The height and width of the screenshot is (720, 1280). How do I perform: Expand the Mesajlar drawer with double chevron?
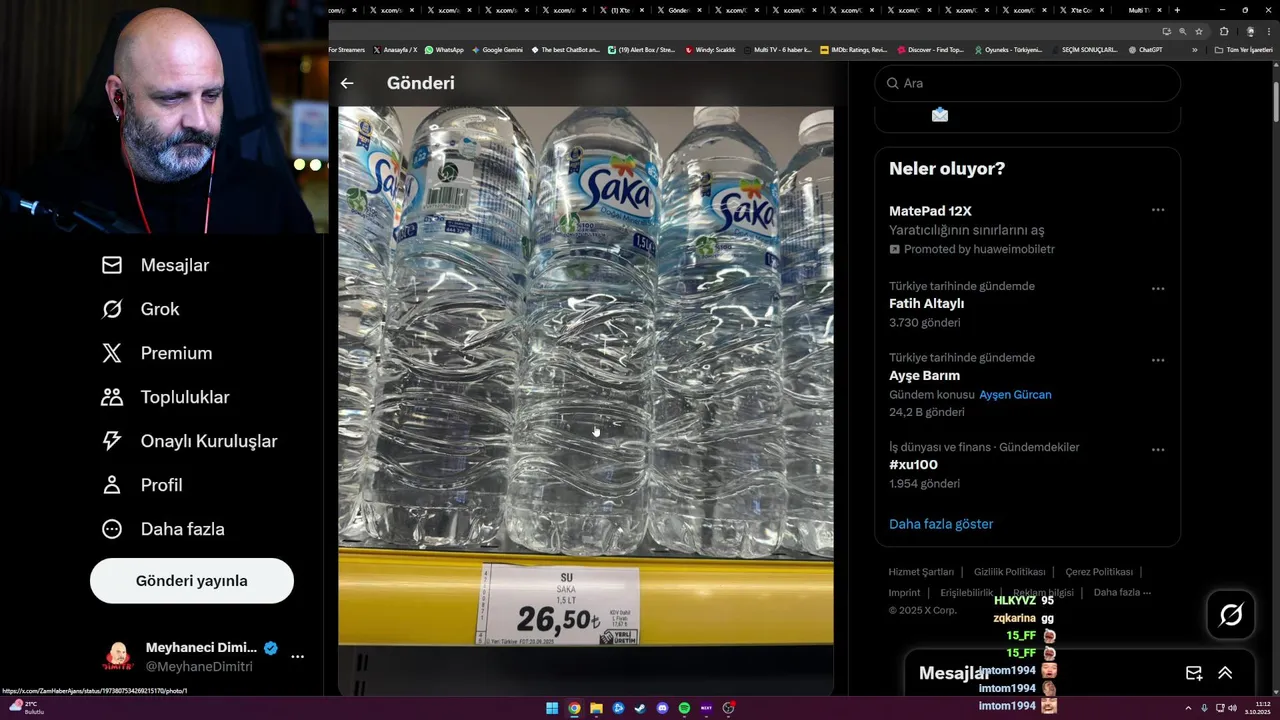tap(1225, 674)
